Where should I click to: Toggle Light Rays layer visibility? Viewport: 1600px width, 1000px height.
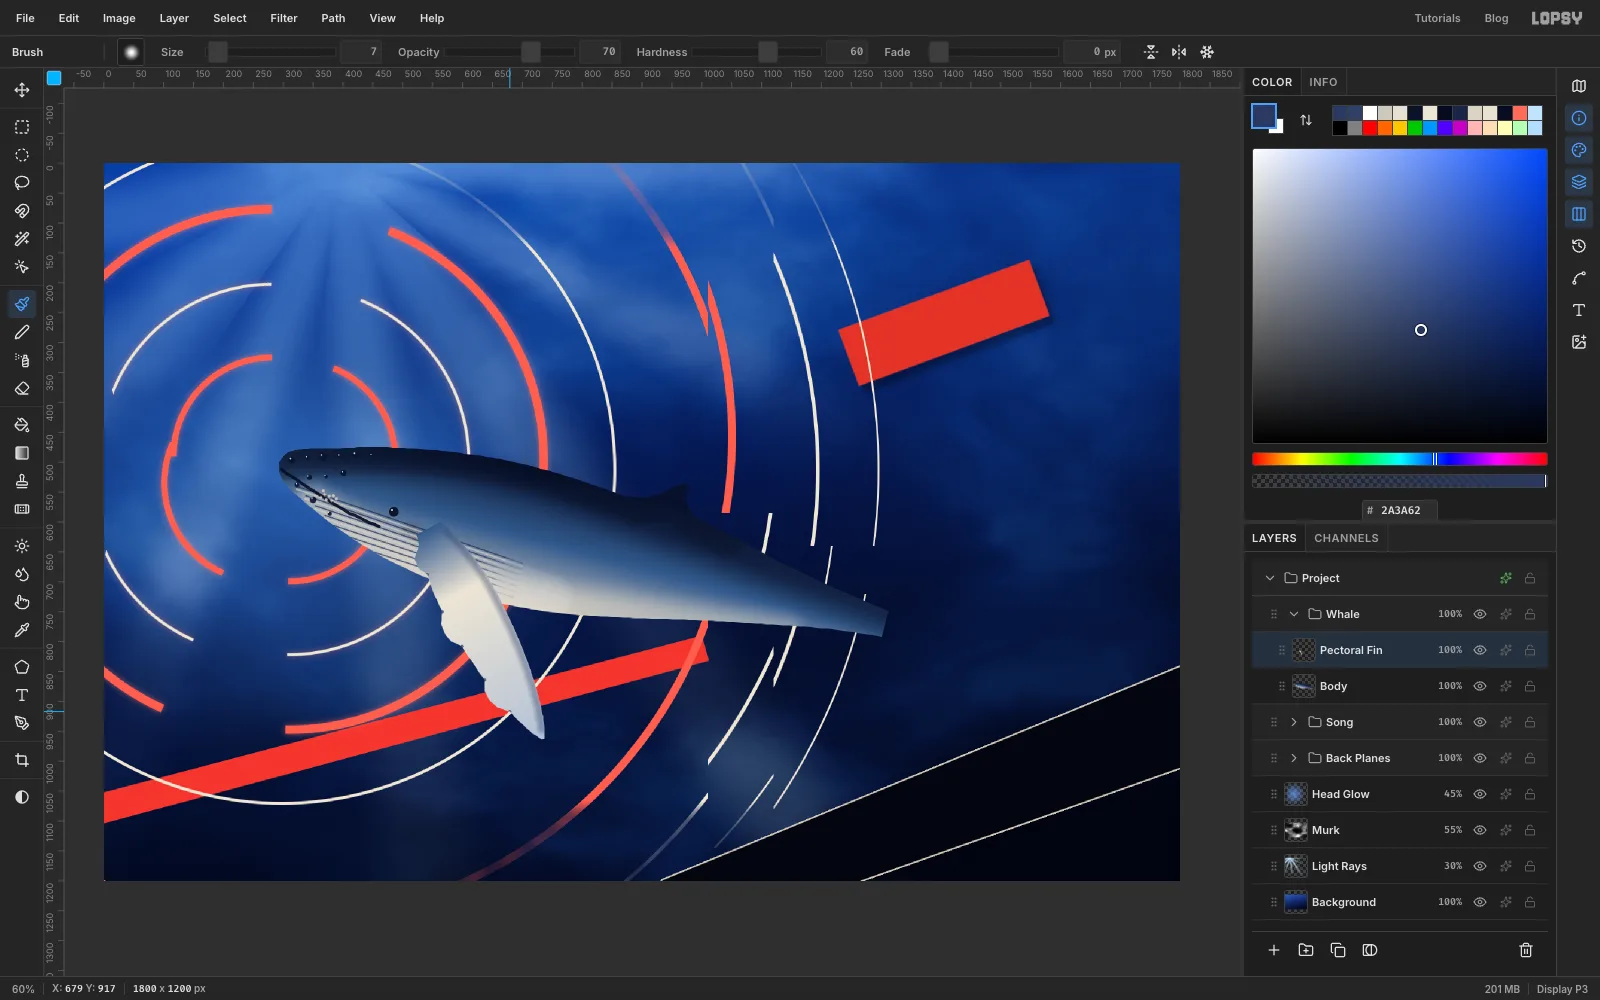pos(1480,866)
